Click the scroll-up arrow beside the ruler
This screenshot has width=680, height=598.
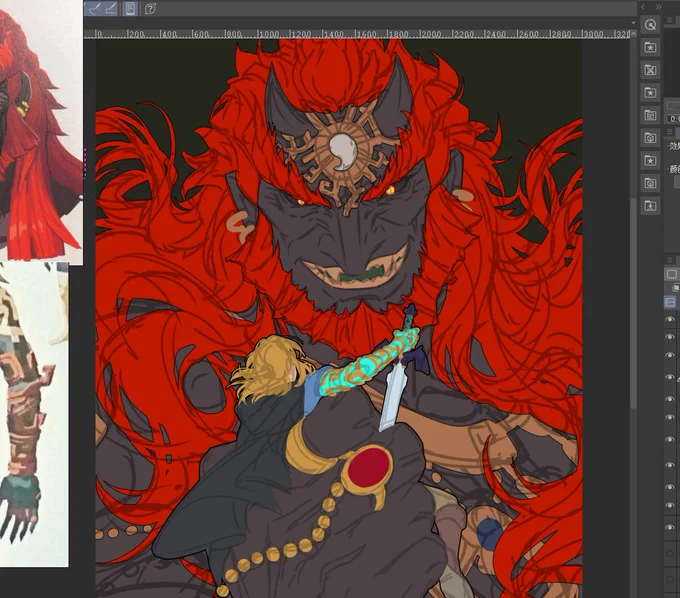click(x=633, y=33)
